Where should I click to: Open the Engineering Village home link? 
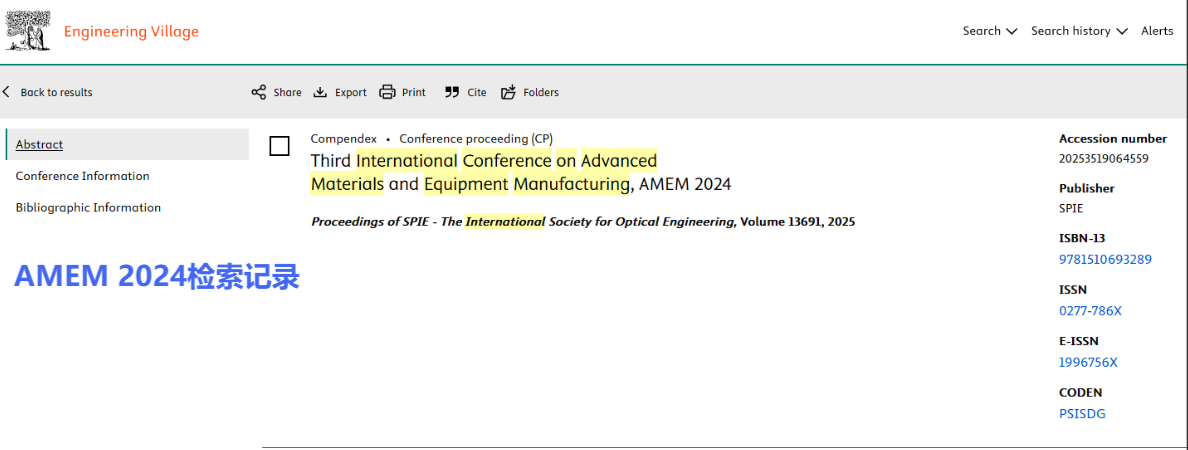131,31
